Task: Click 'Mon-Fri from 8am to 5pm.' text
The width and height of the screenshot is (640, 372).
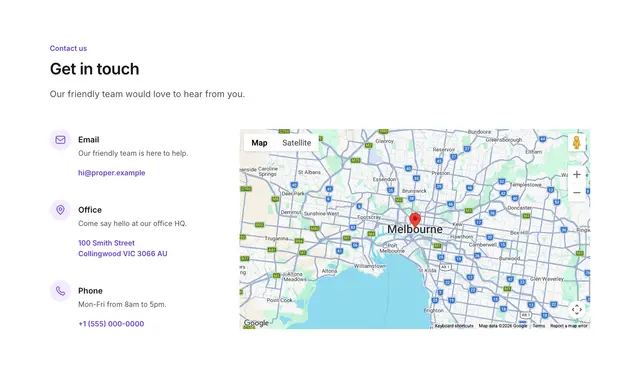Action: point(122,304)
